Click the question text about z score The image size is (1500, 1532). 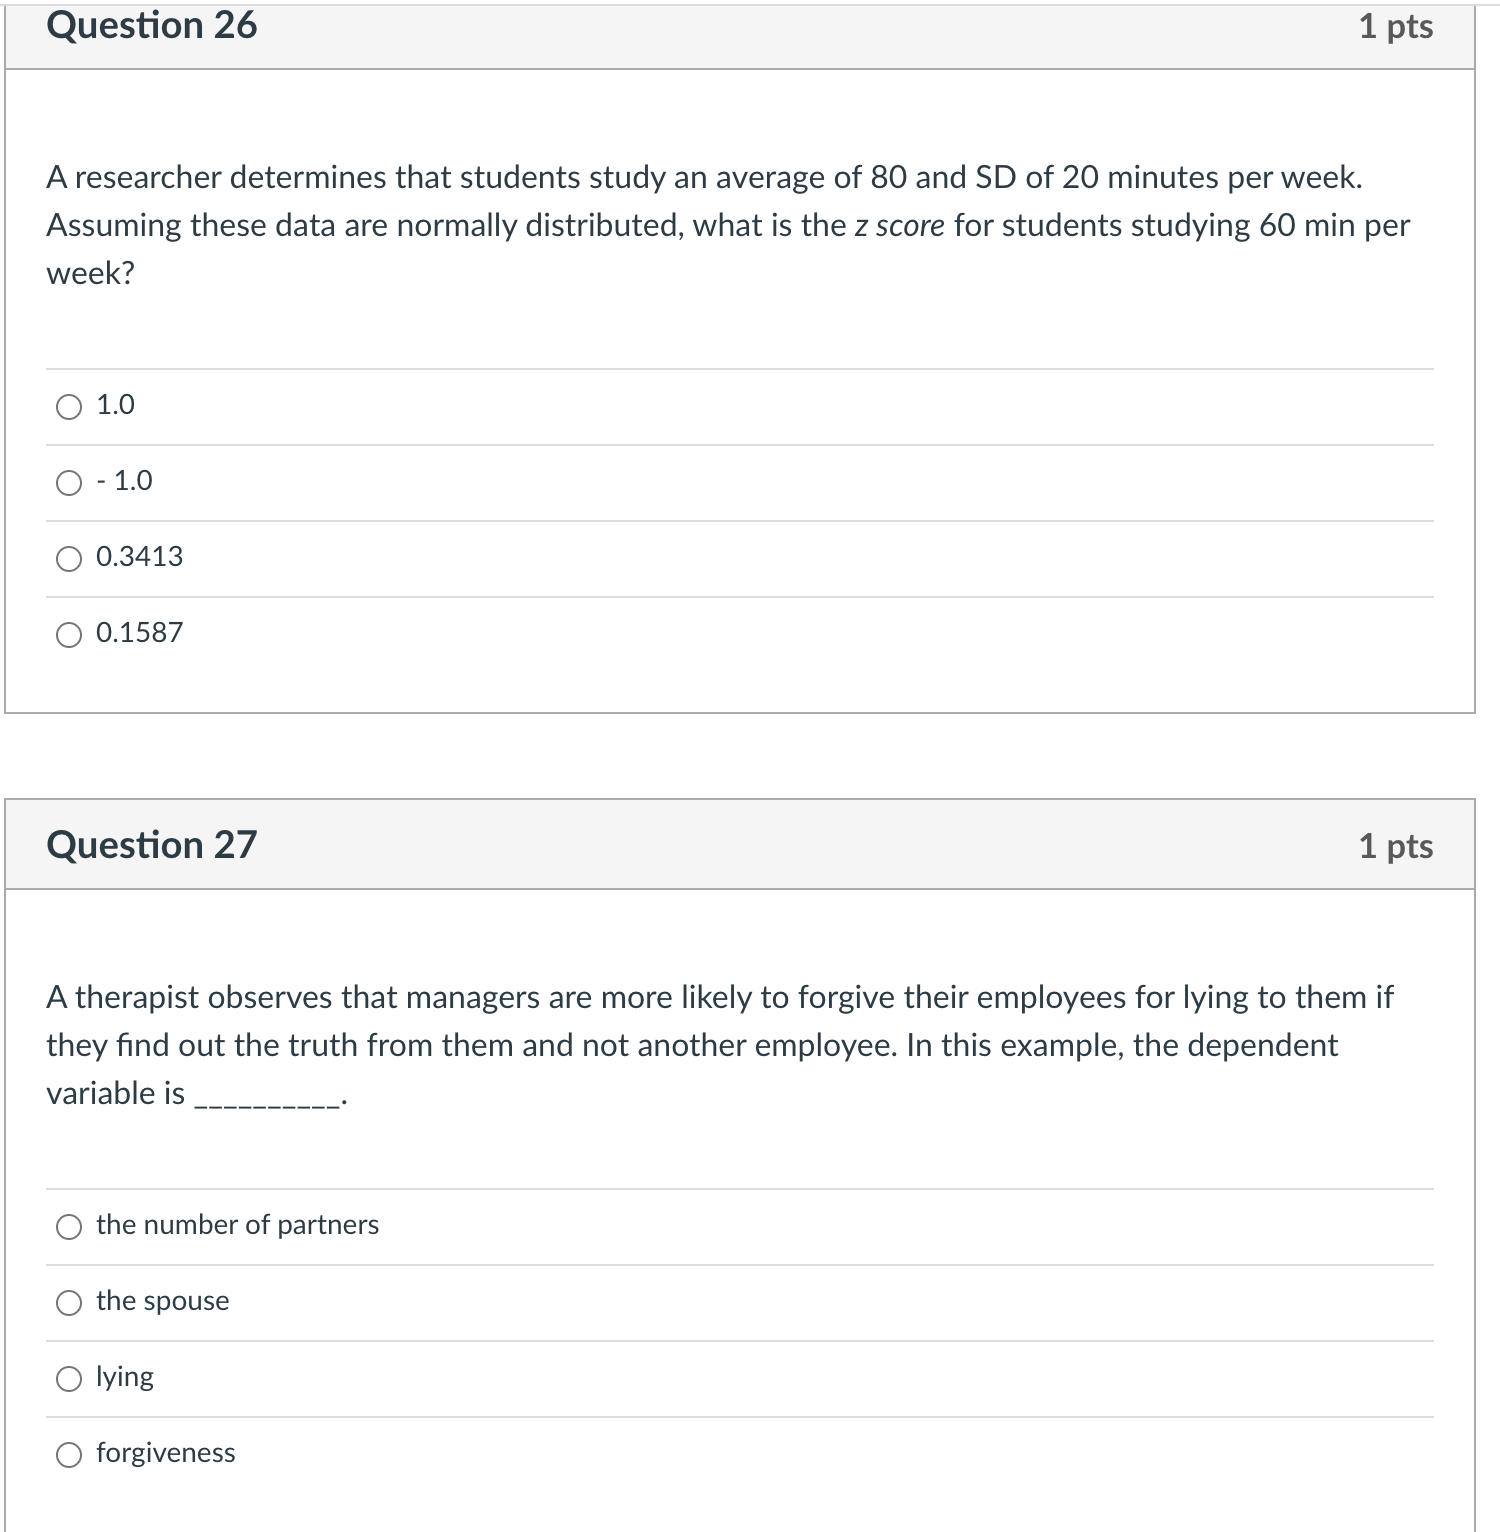700,225
